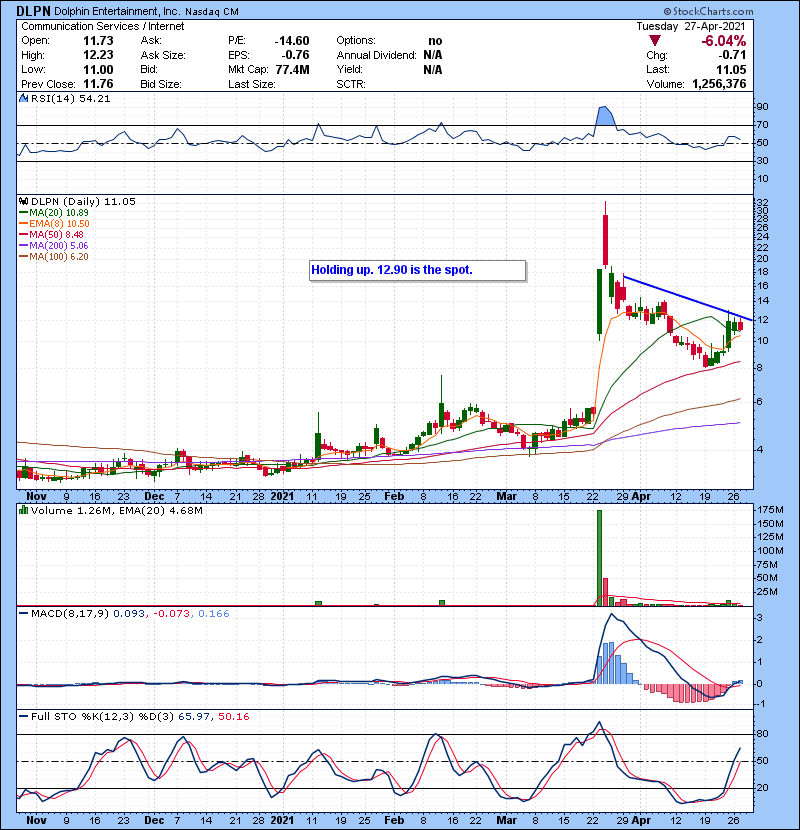Click the tallest green volume bar in March

pyautogui.click(x=599, y=557)
